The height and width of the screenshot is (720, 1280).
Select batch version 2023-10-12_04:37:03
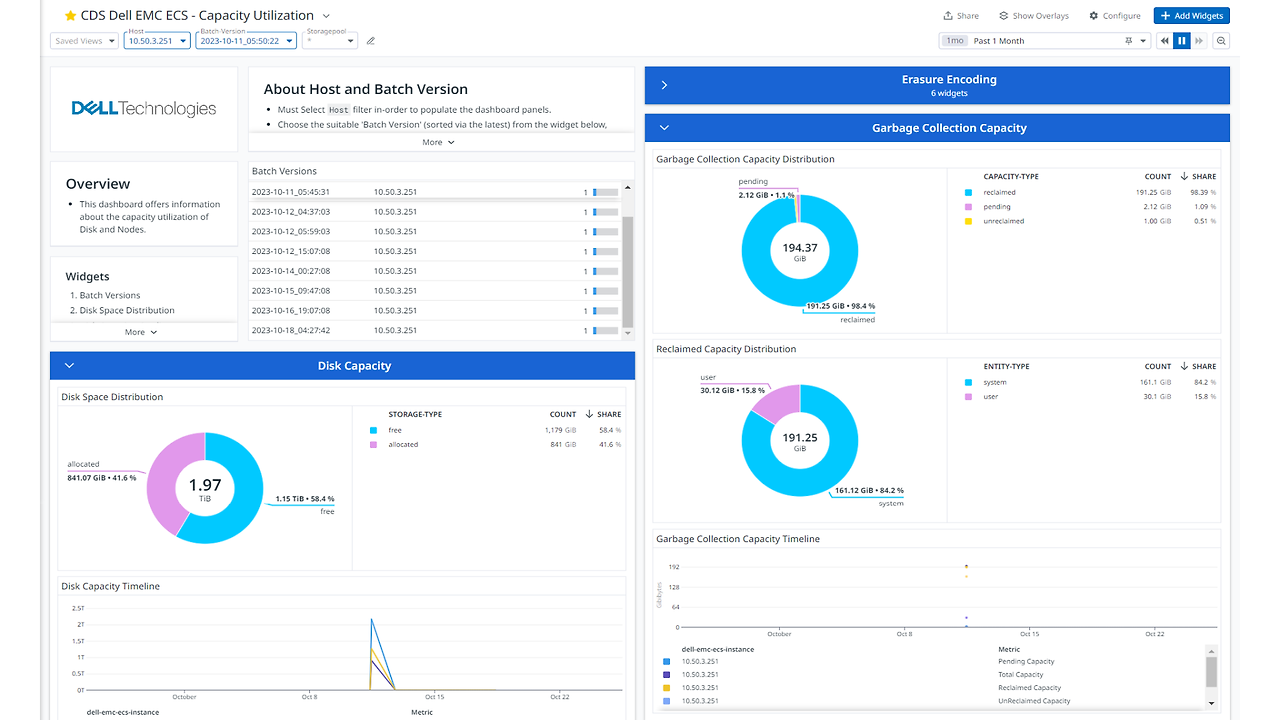[435, 212]
